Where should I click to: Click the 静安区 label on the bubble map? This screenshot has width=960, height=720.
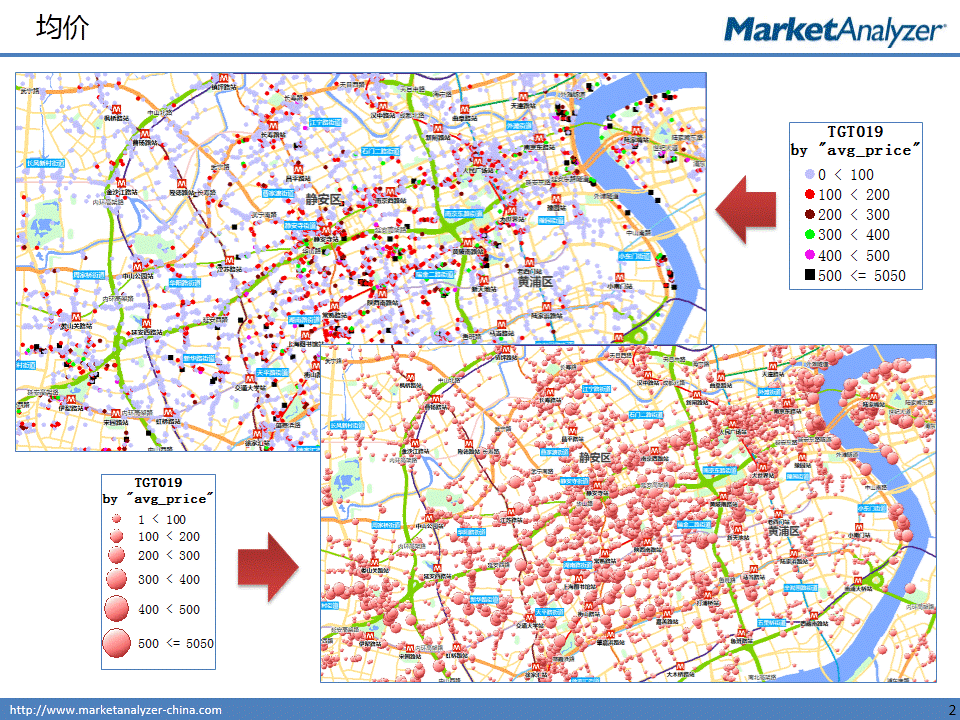pyautogui.click(x=594, y=457)
